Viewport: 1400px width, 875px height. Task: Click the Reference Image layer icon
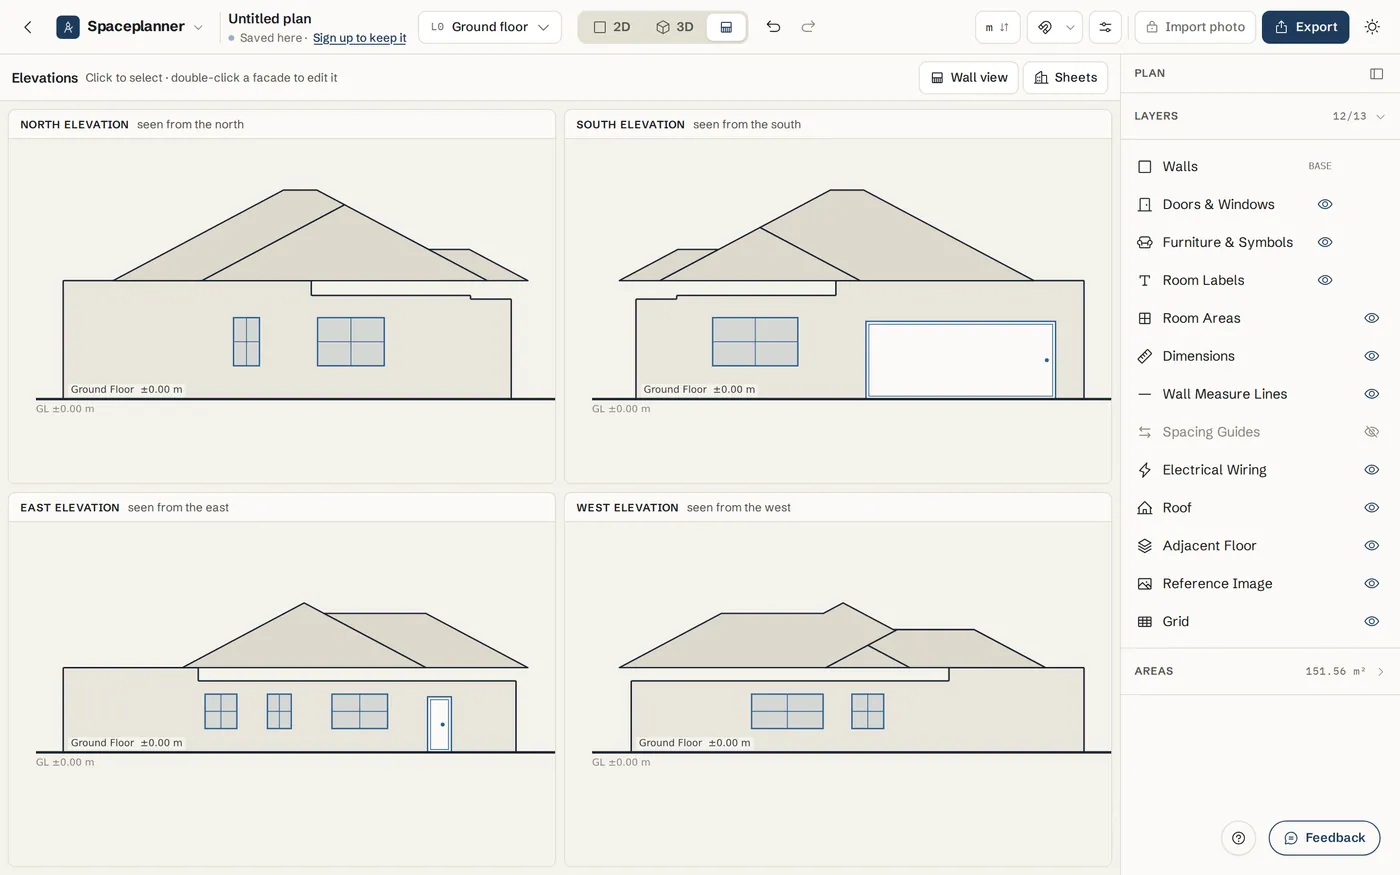(x=1145, y=584)
